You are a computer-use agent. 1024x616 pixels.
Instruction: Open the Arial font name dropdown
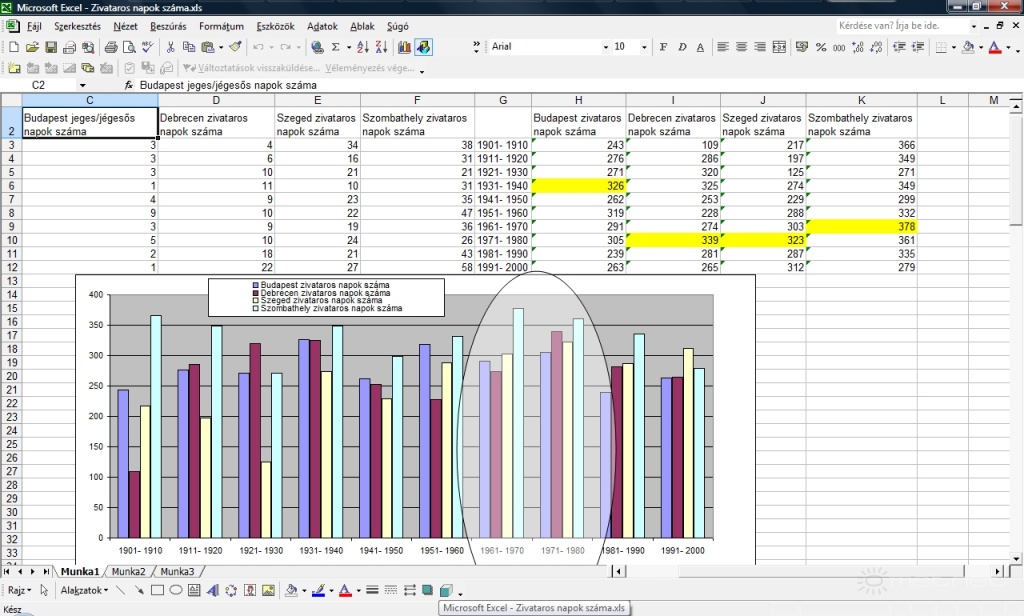point(605,47)
